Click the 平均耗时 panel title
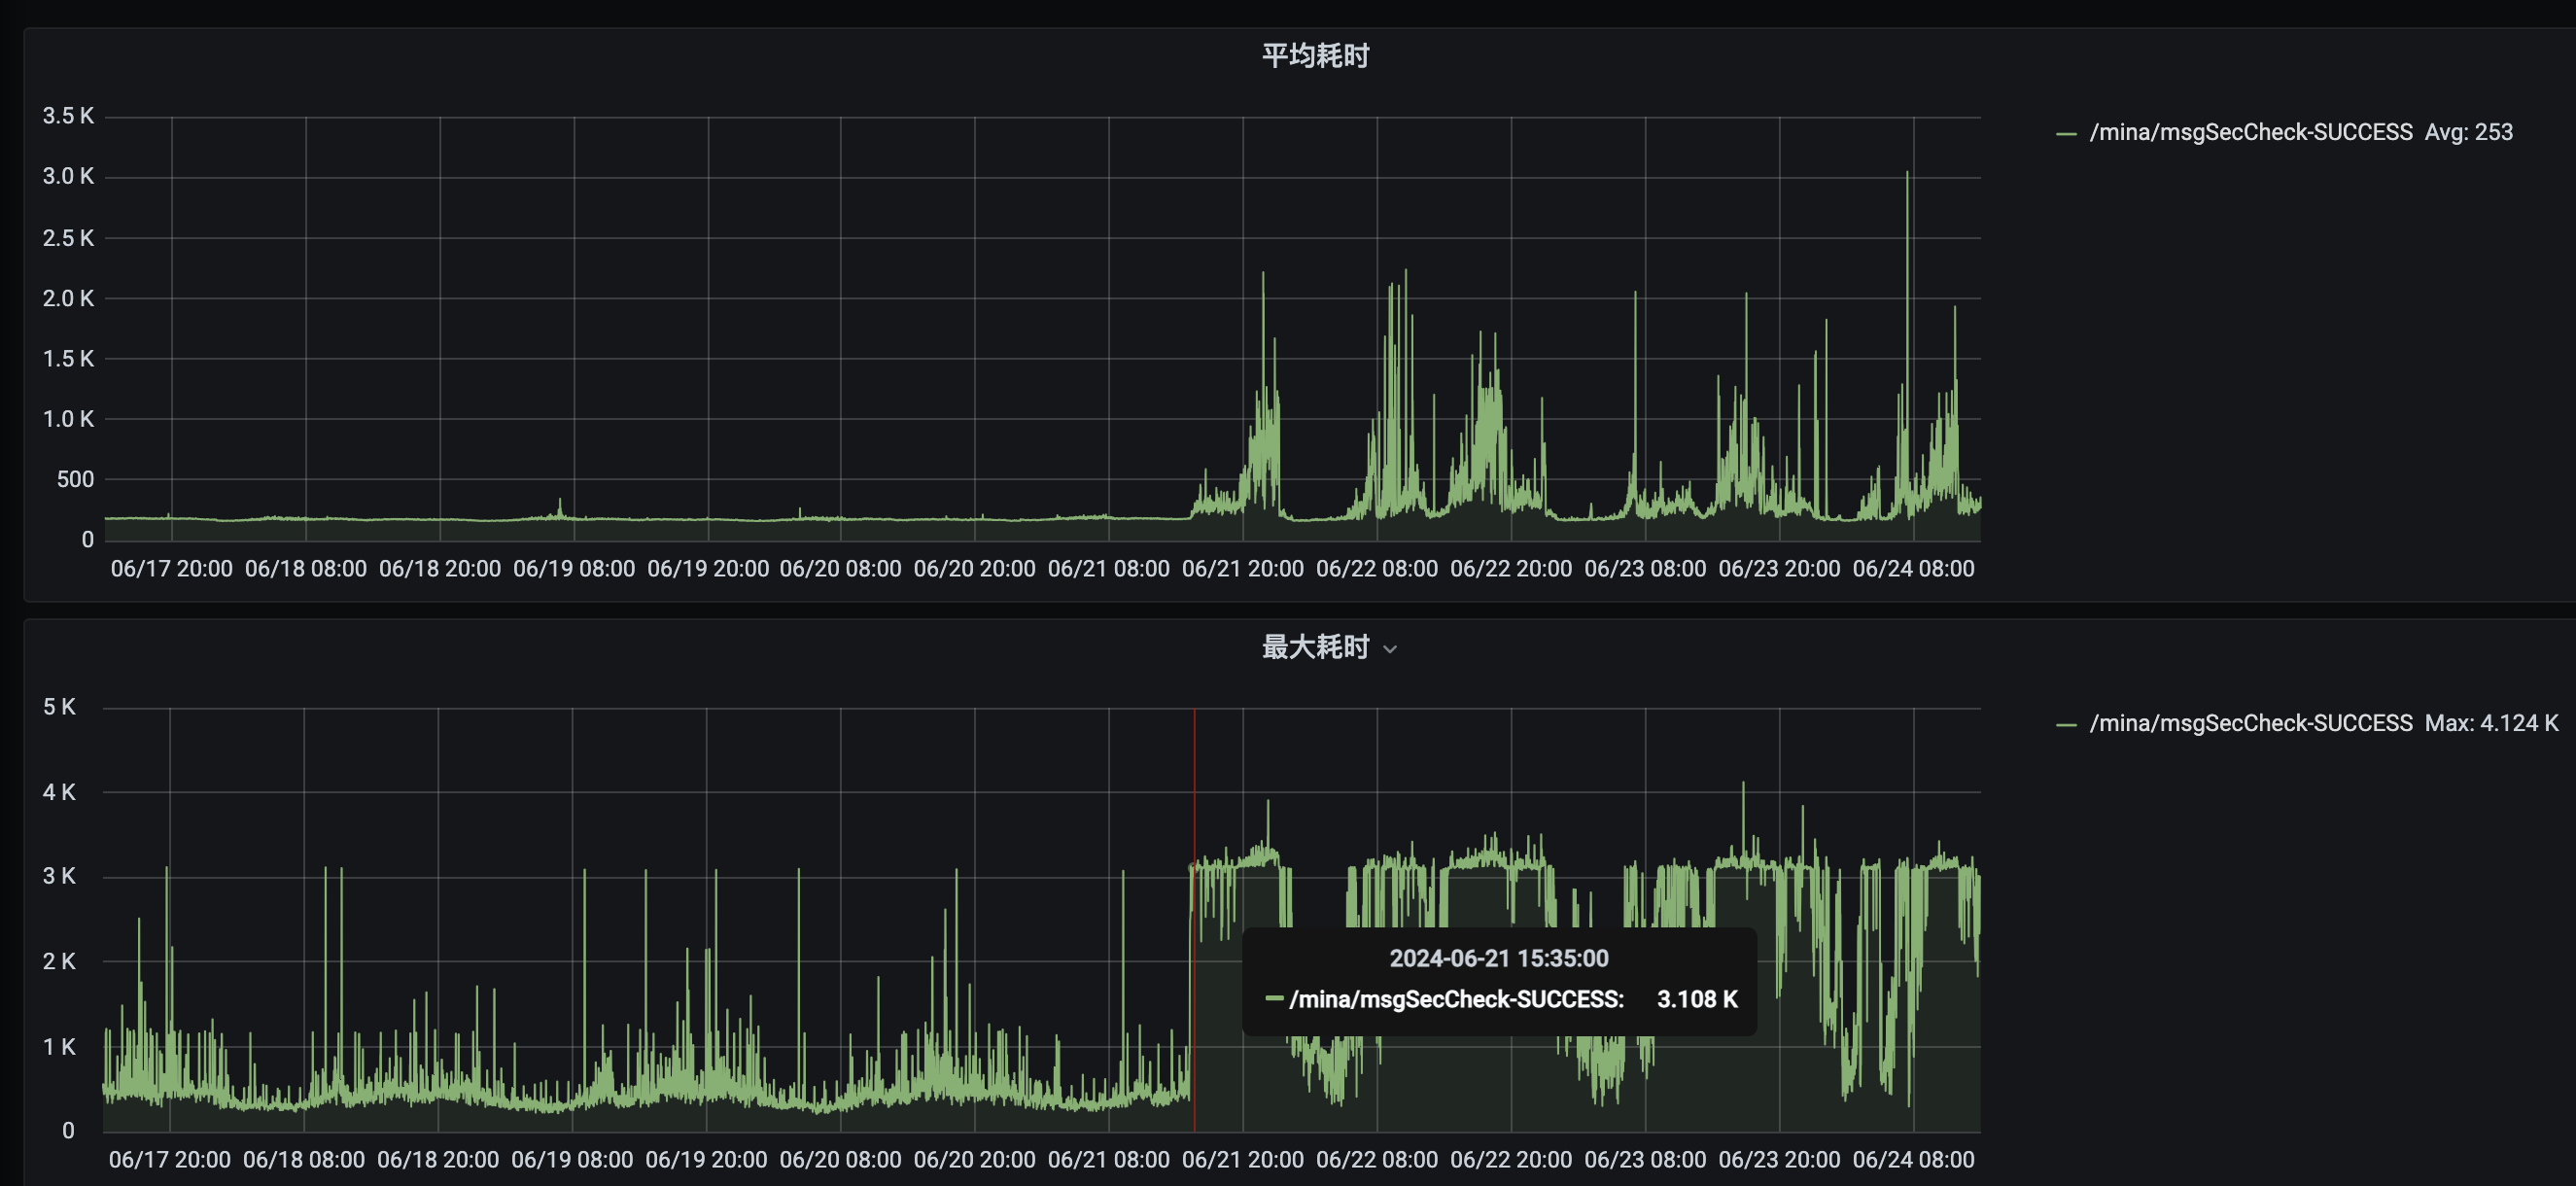The height and width of the screenshot is (1186, 2576). tap(1314, 56)
